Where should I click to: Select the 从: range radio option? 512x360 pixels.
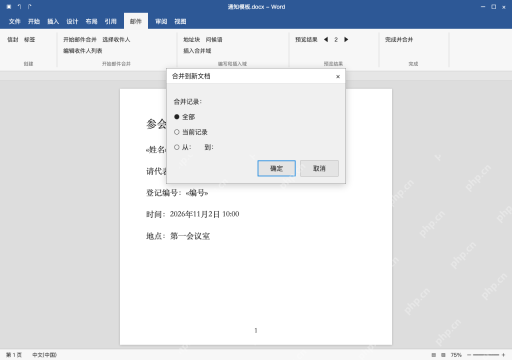click(183, 147)
